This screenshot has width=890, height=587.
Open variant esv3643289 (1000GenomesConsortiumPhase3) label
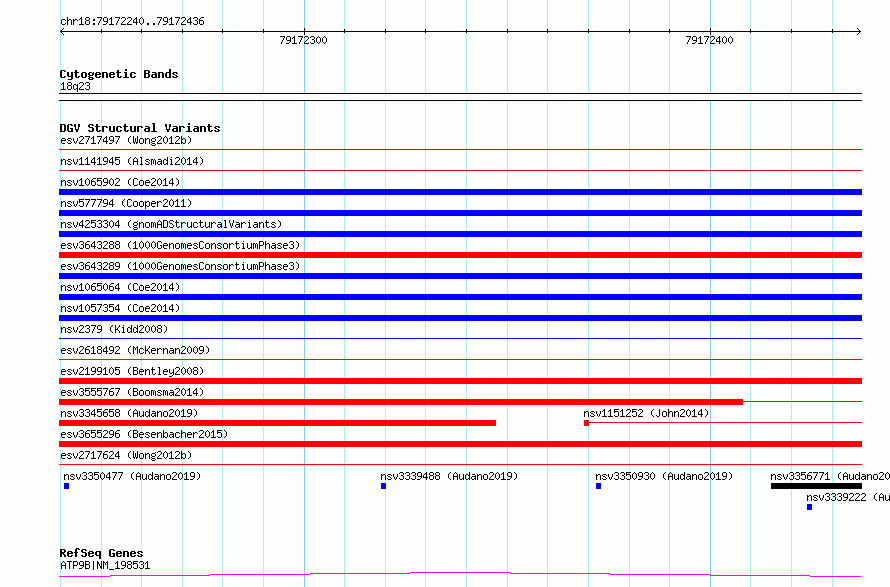(x=180, y=266)
